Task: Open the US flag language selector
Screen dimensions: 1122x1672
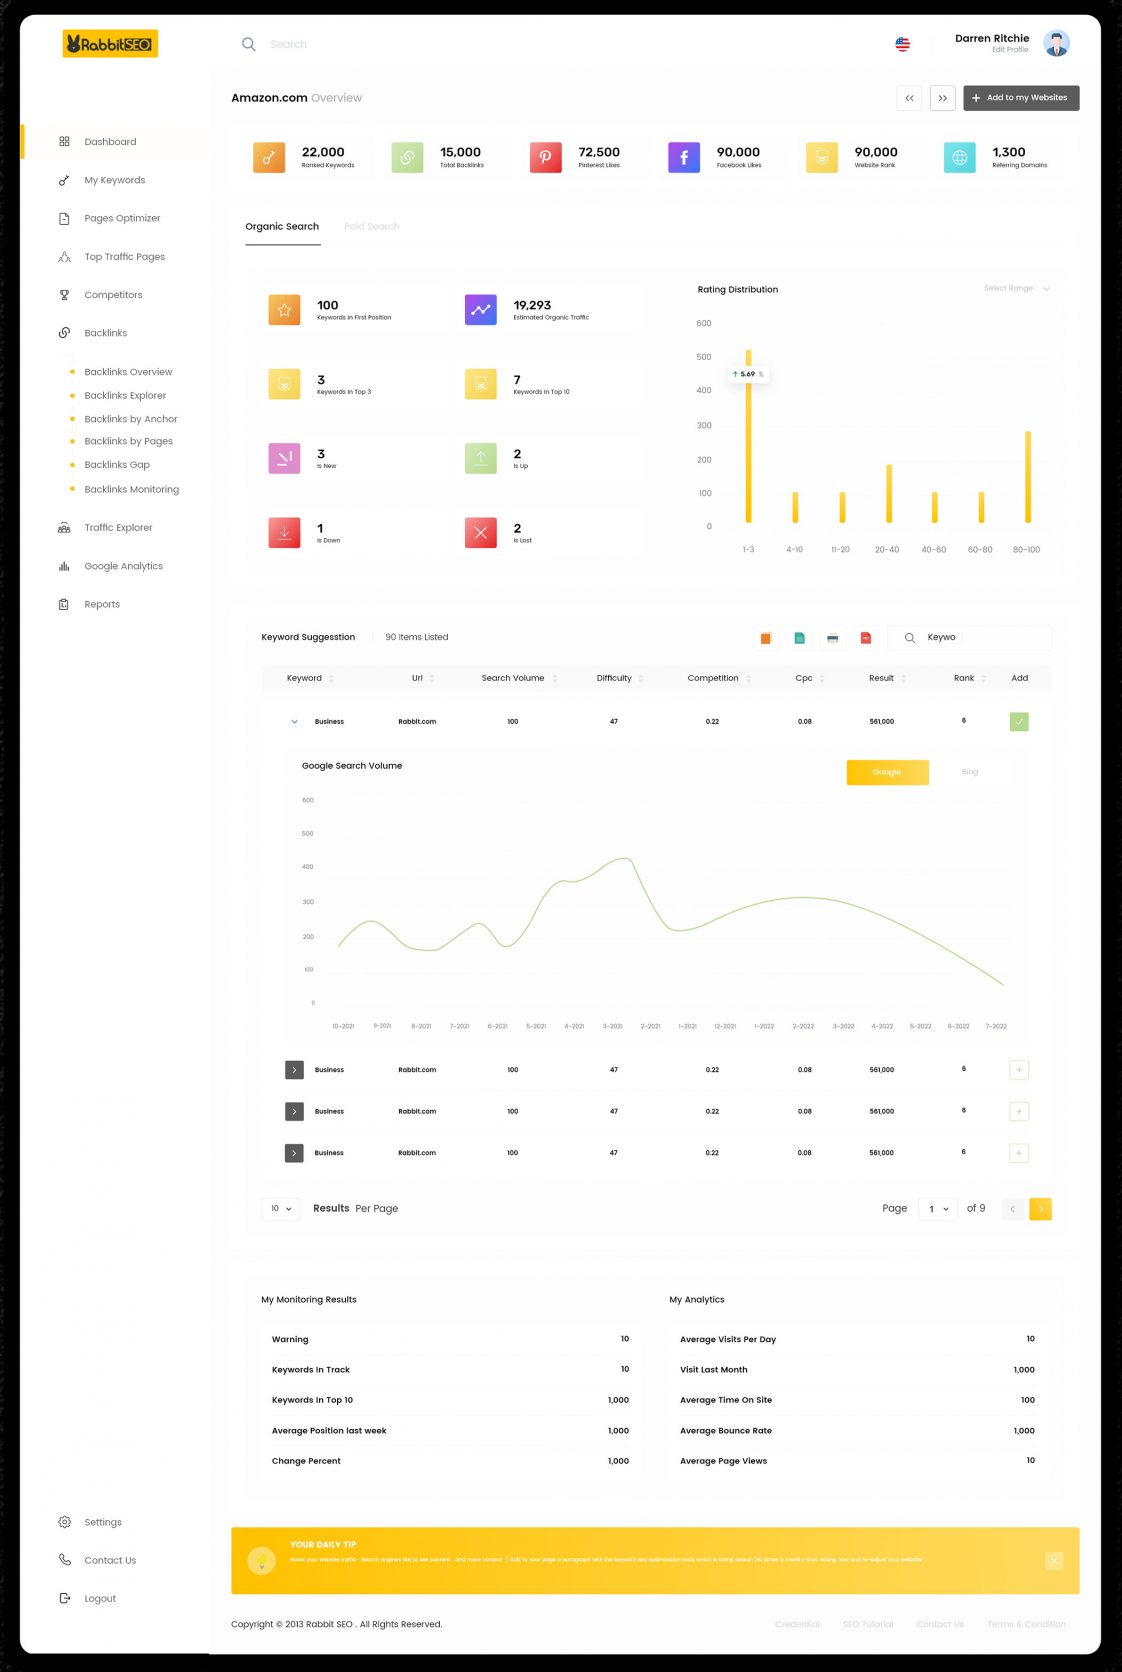Action: [x=902, y=44]
